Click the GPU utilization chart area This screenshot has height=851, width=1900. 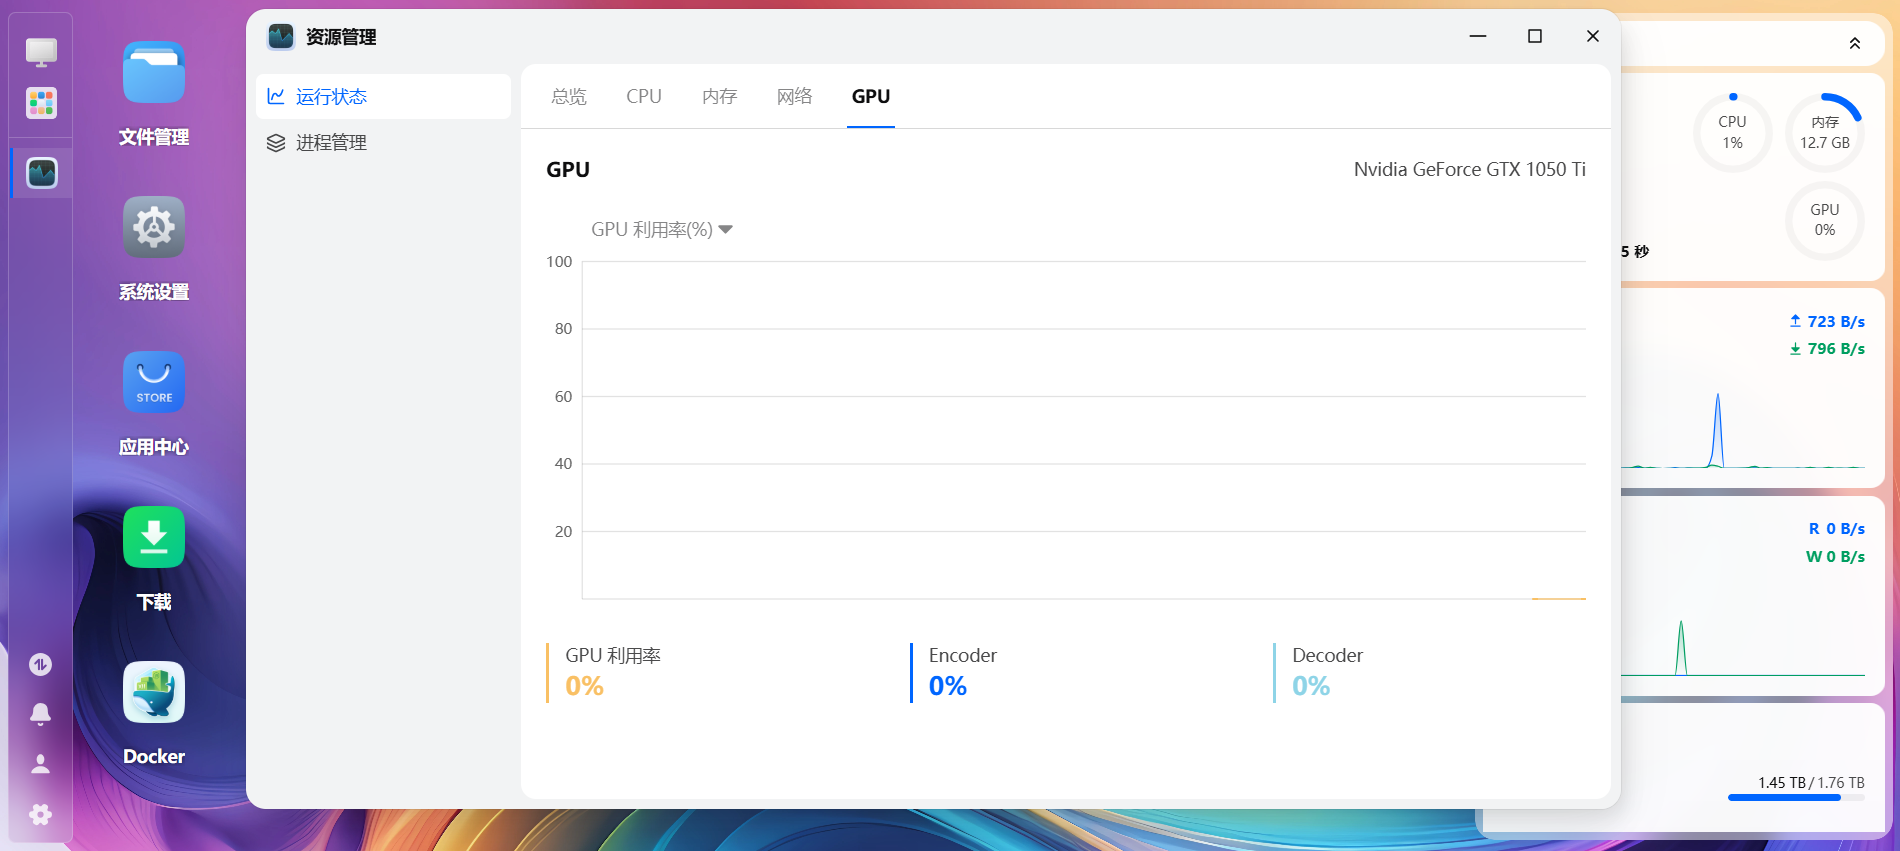click(1084, 430)
